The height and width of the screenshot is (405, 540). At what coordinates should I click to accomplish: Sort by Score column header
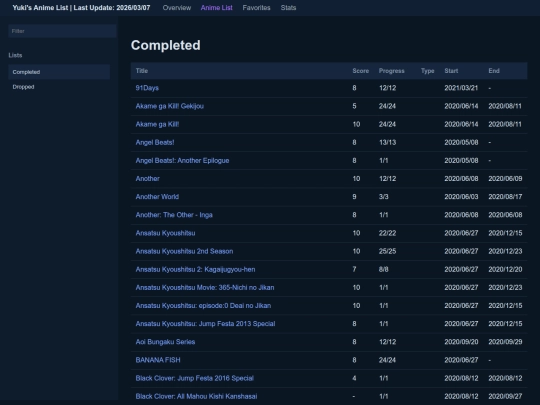pyautogui.click(x=361, y=71)
